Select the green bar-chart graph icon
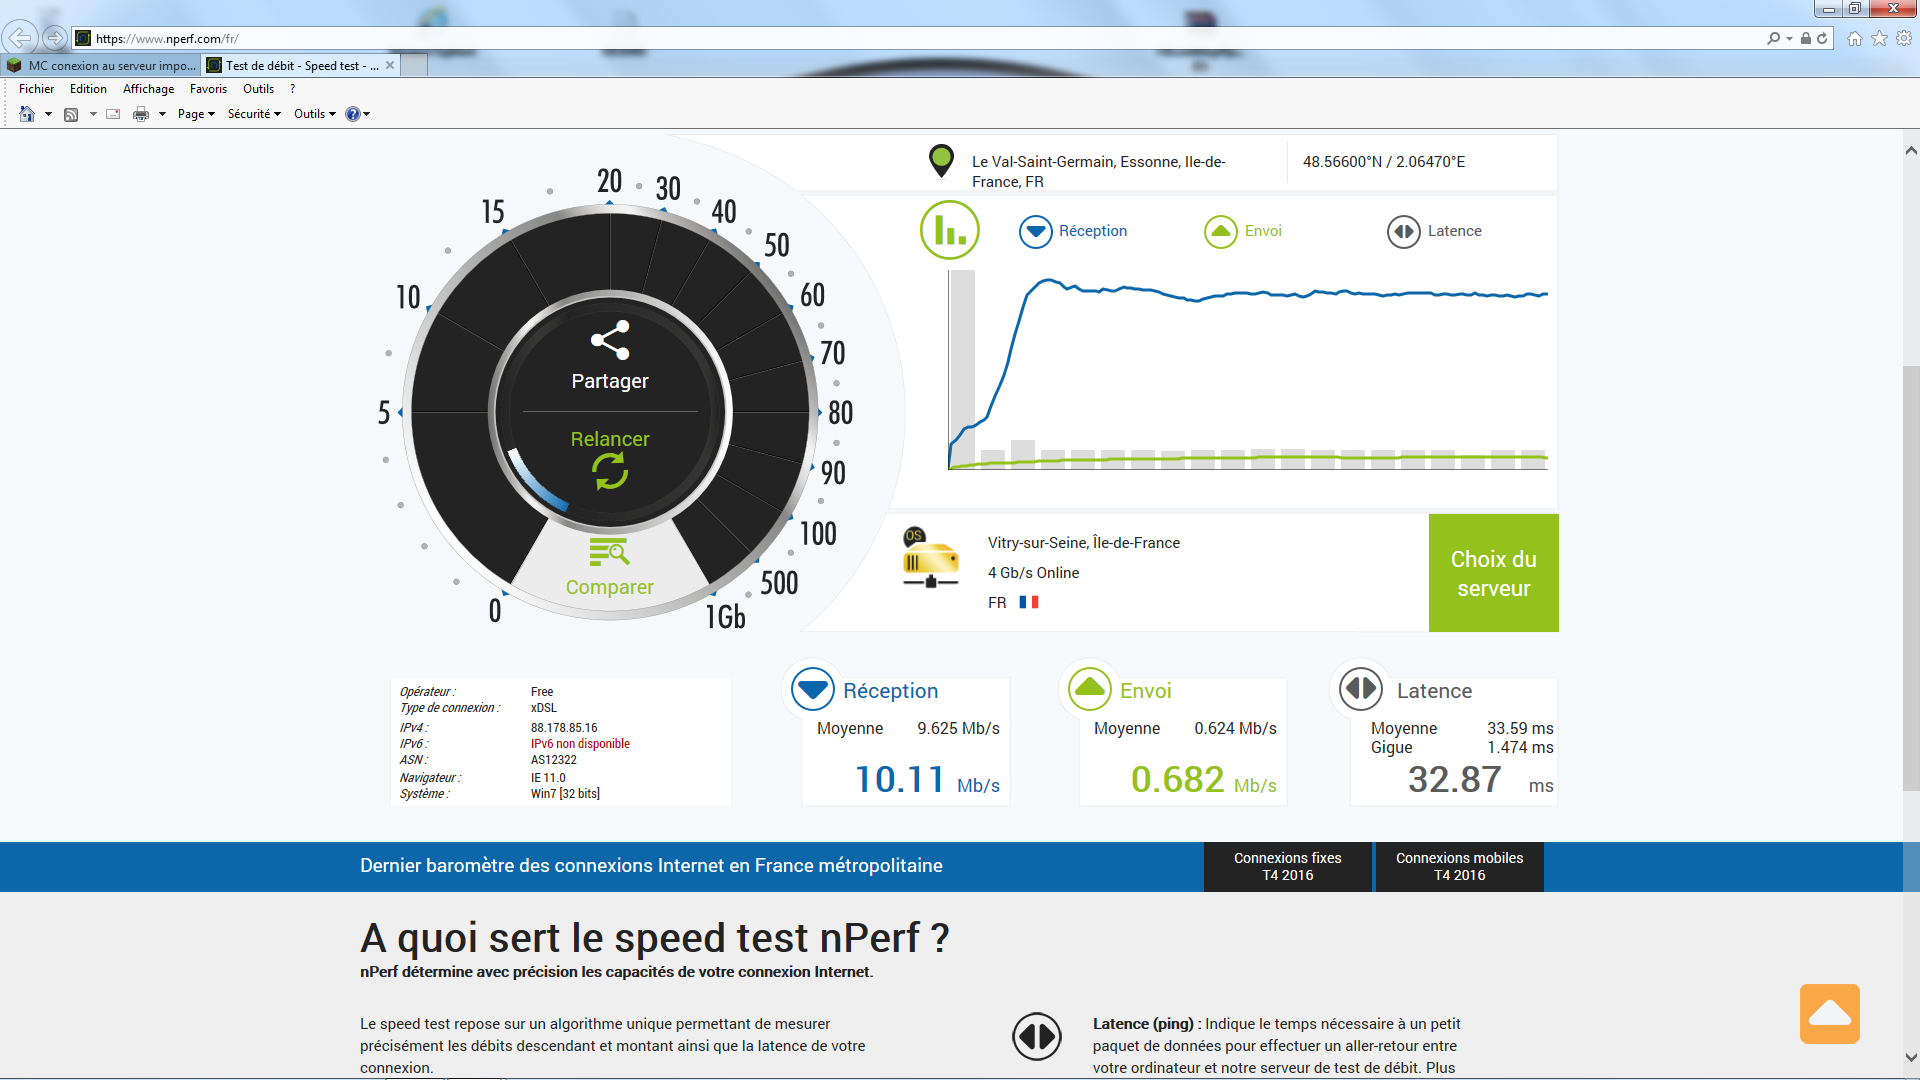The height and width of the screenshot is (1080, 1920). (x=950, y=230)
